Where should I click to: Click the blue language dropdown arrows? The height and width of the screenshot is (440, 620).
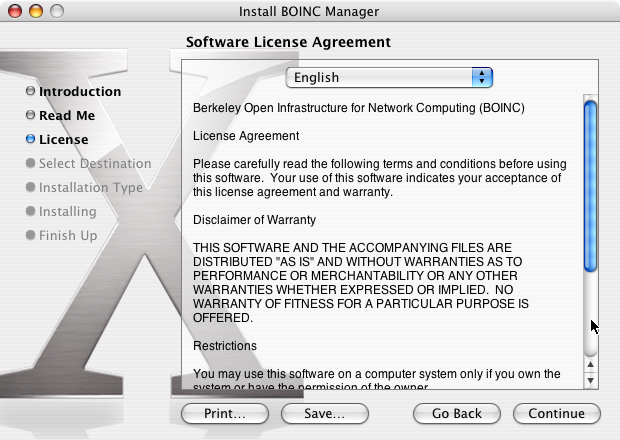click(482, 77)
